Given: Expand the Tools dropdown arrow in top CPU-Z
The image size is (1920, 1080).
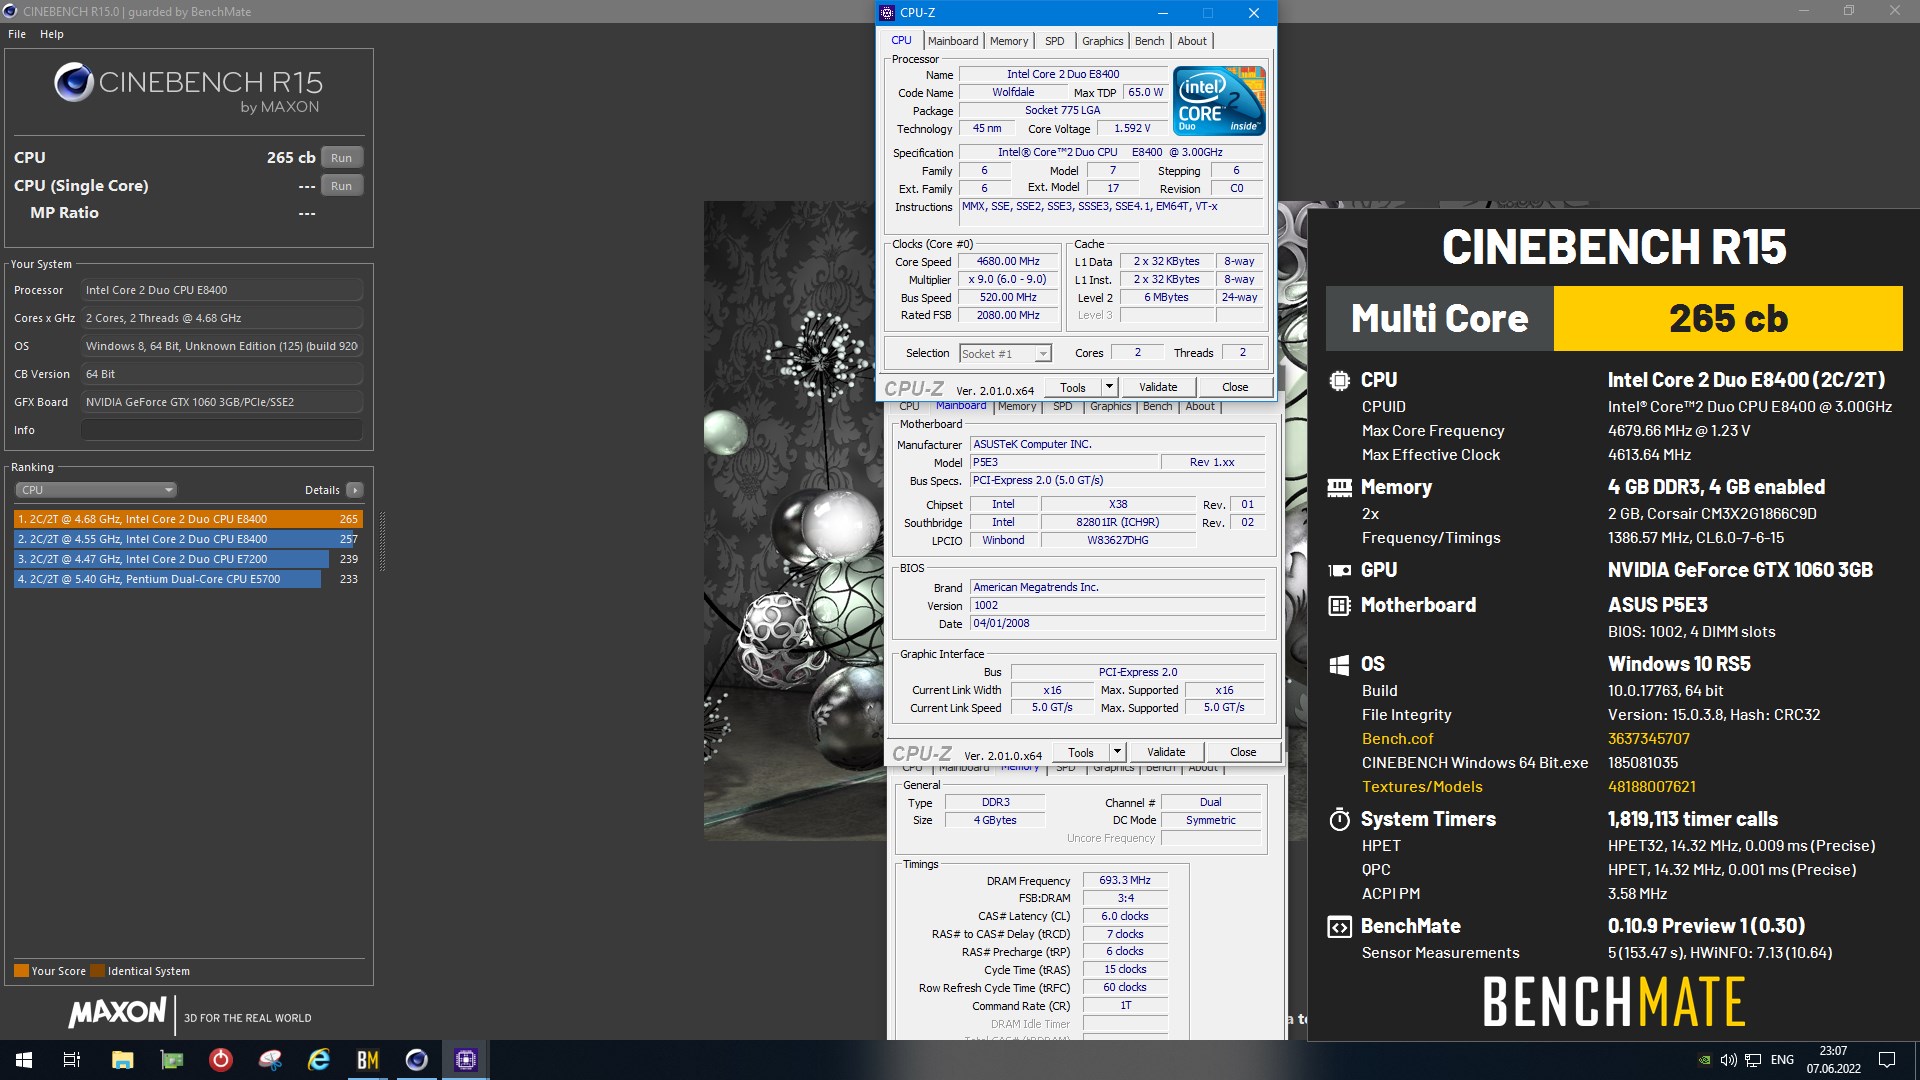Looking at the screenshot, I should coord(1109,387).
